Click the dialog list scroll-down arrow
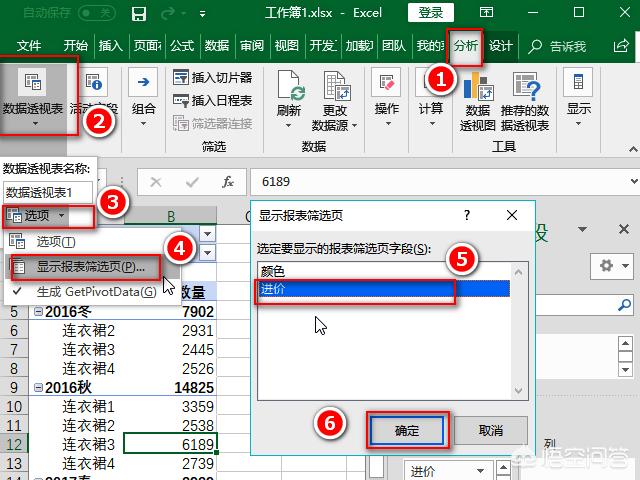This screenshot has width=640, height=480. point(518,390)
